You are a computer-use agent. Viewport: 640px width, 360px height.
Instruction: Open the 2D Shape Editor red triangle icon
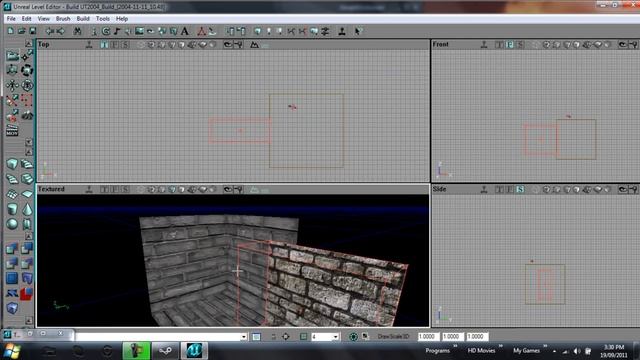pyautogui.click(x=202, y=31)
